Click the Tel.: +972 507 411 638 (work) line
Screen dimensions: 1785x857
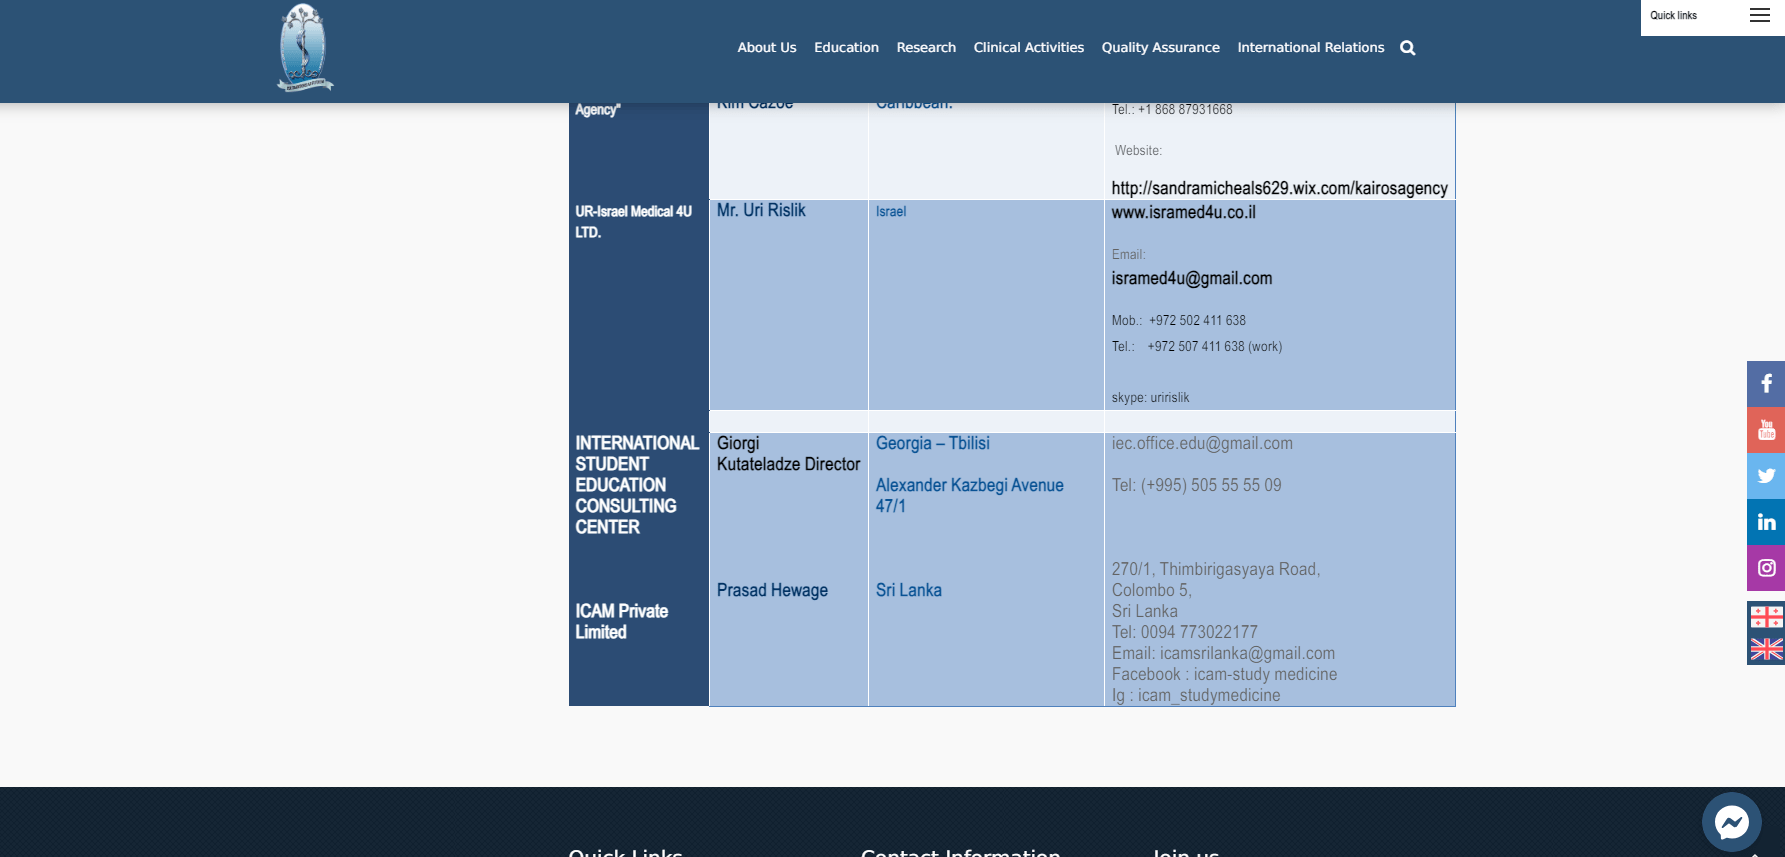click(1197, 346)
